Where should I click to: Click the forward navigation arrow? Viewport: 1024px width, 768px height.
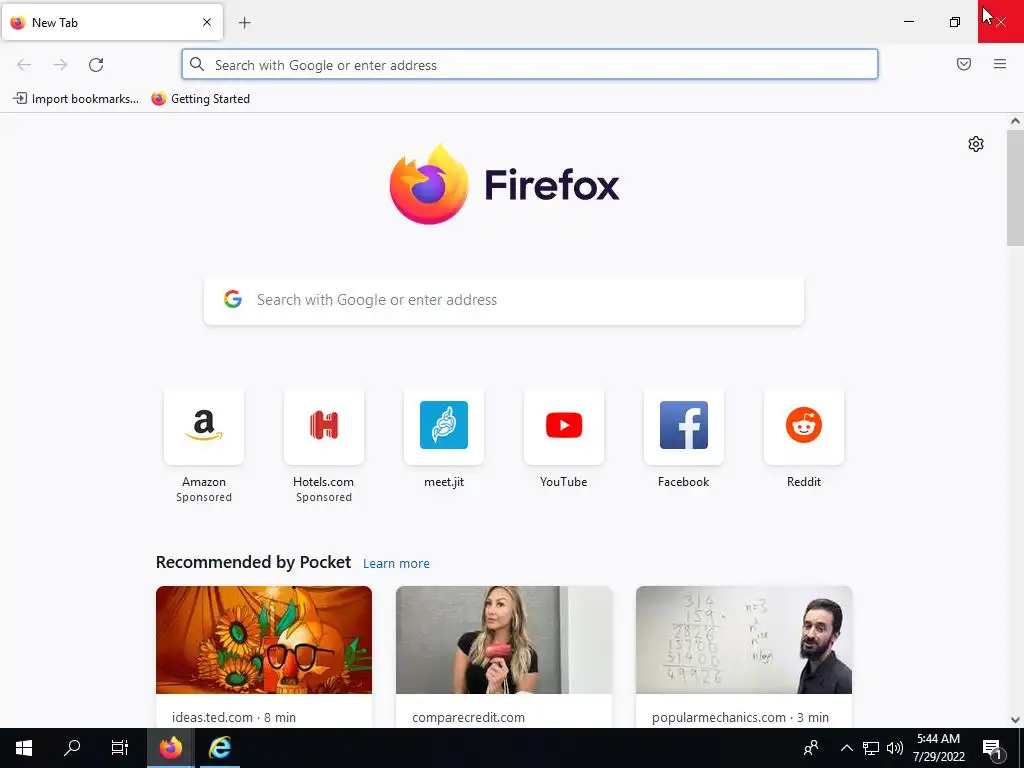60,65
